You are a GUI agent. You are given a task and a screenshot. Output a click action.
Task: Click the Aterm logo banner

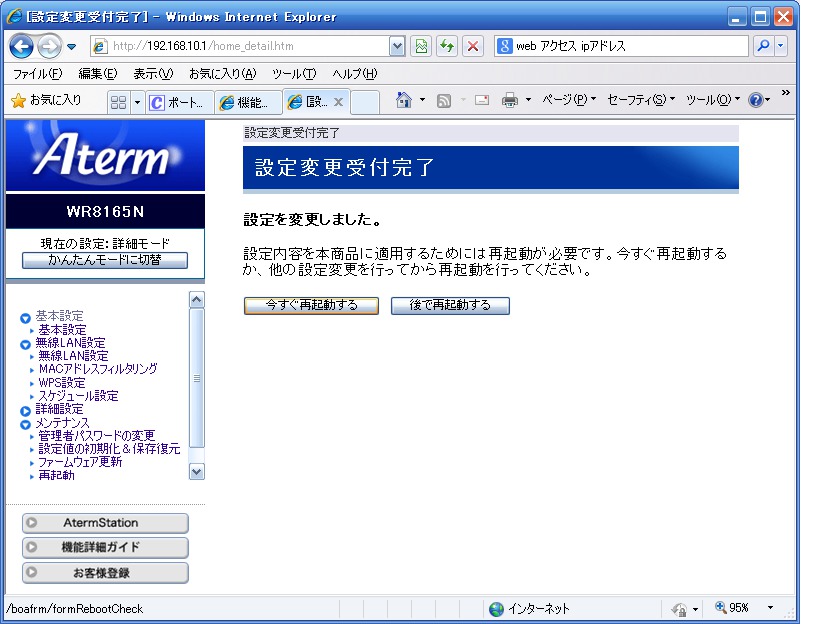(x=105, y=155)
